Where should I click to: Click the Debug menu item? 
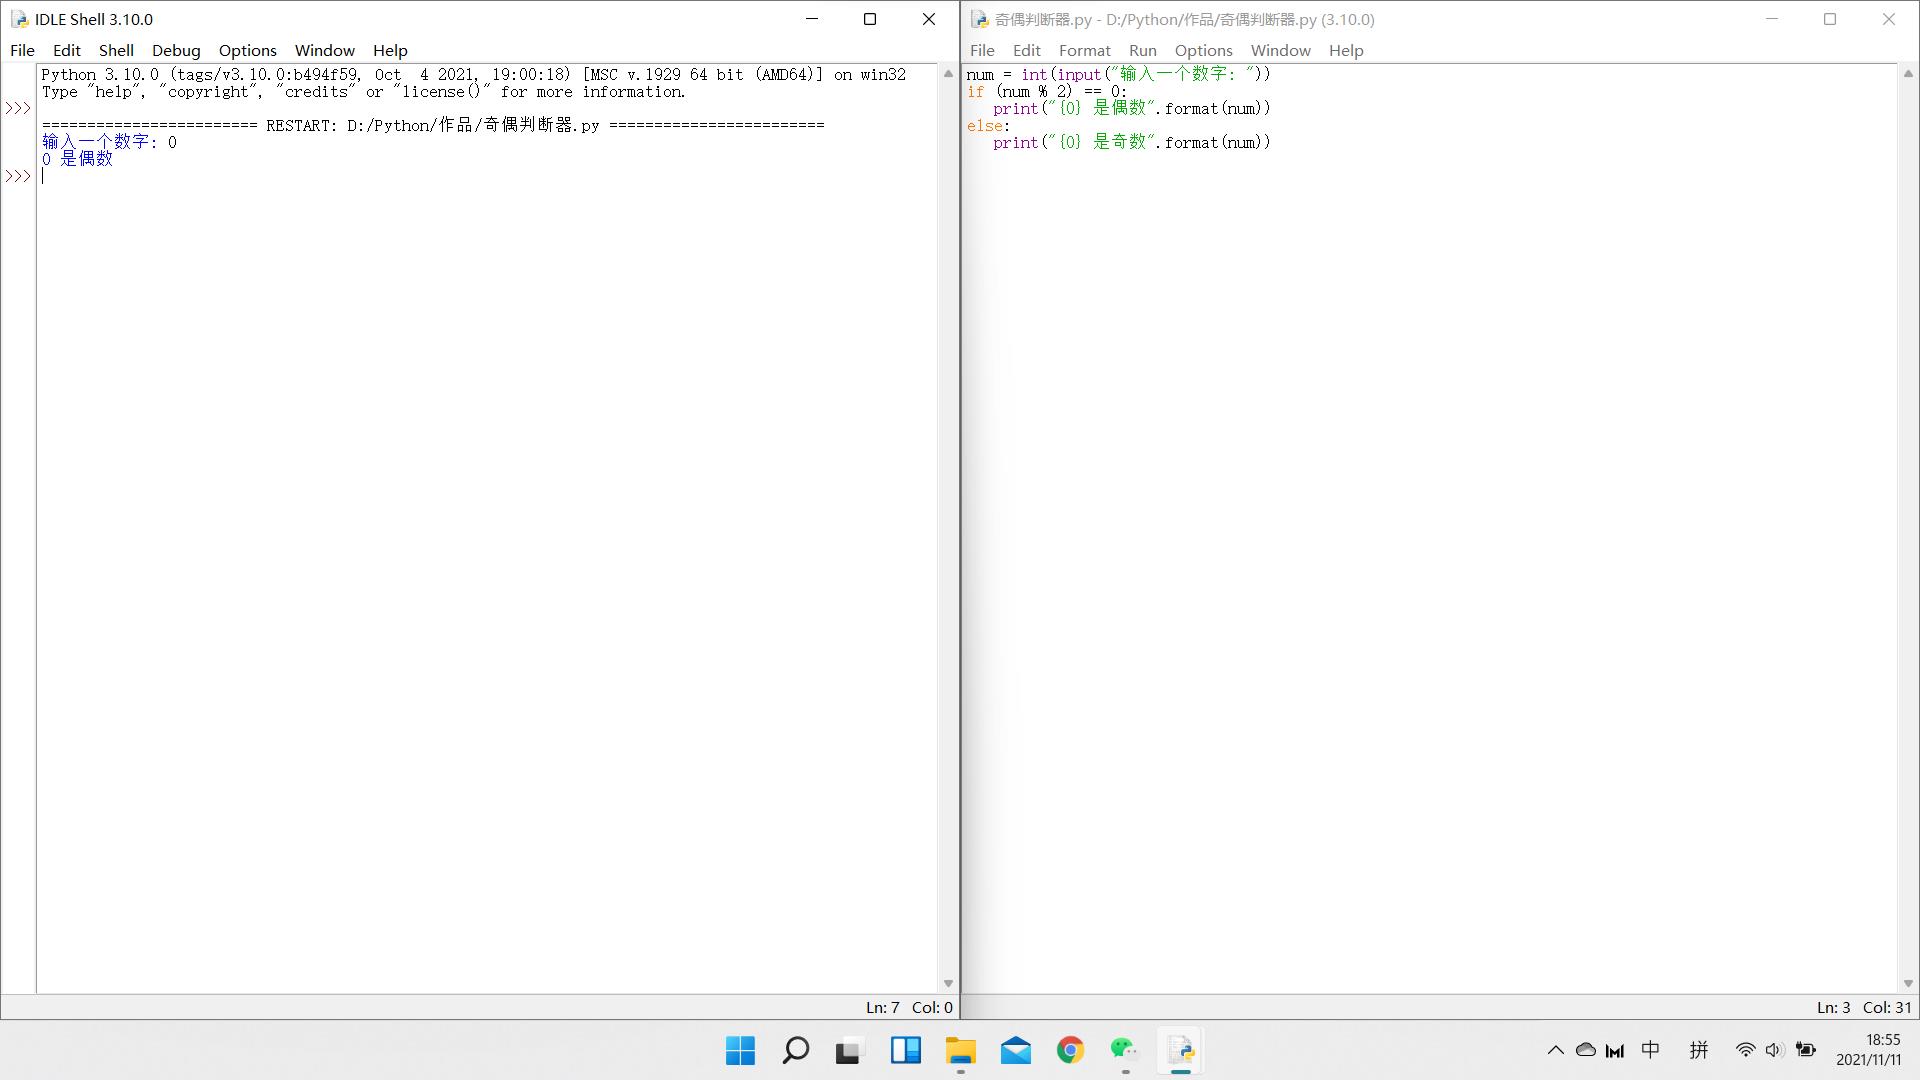177,50
